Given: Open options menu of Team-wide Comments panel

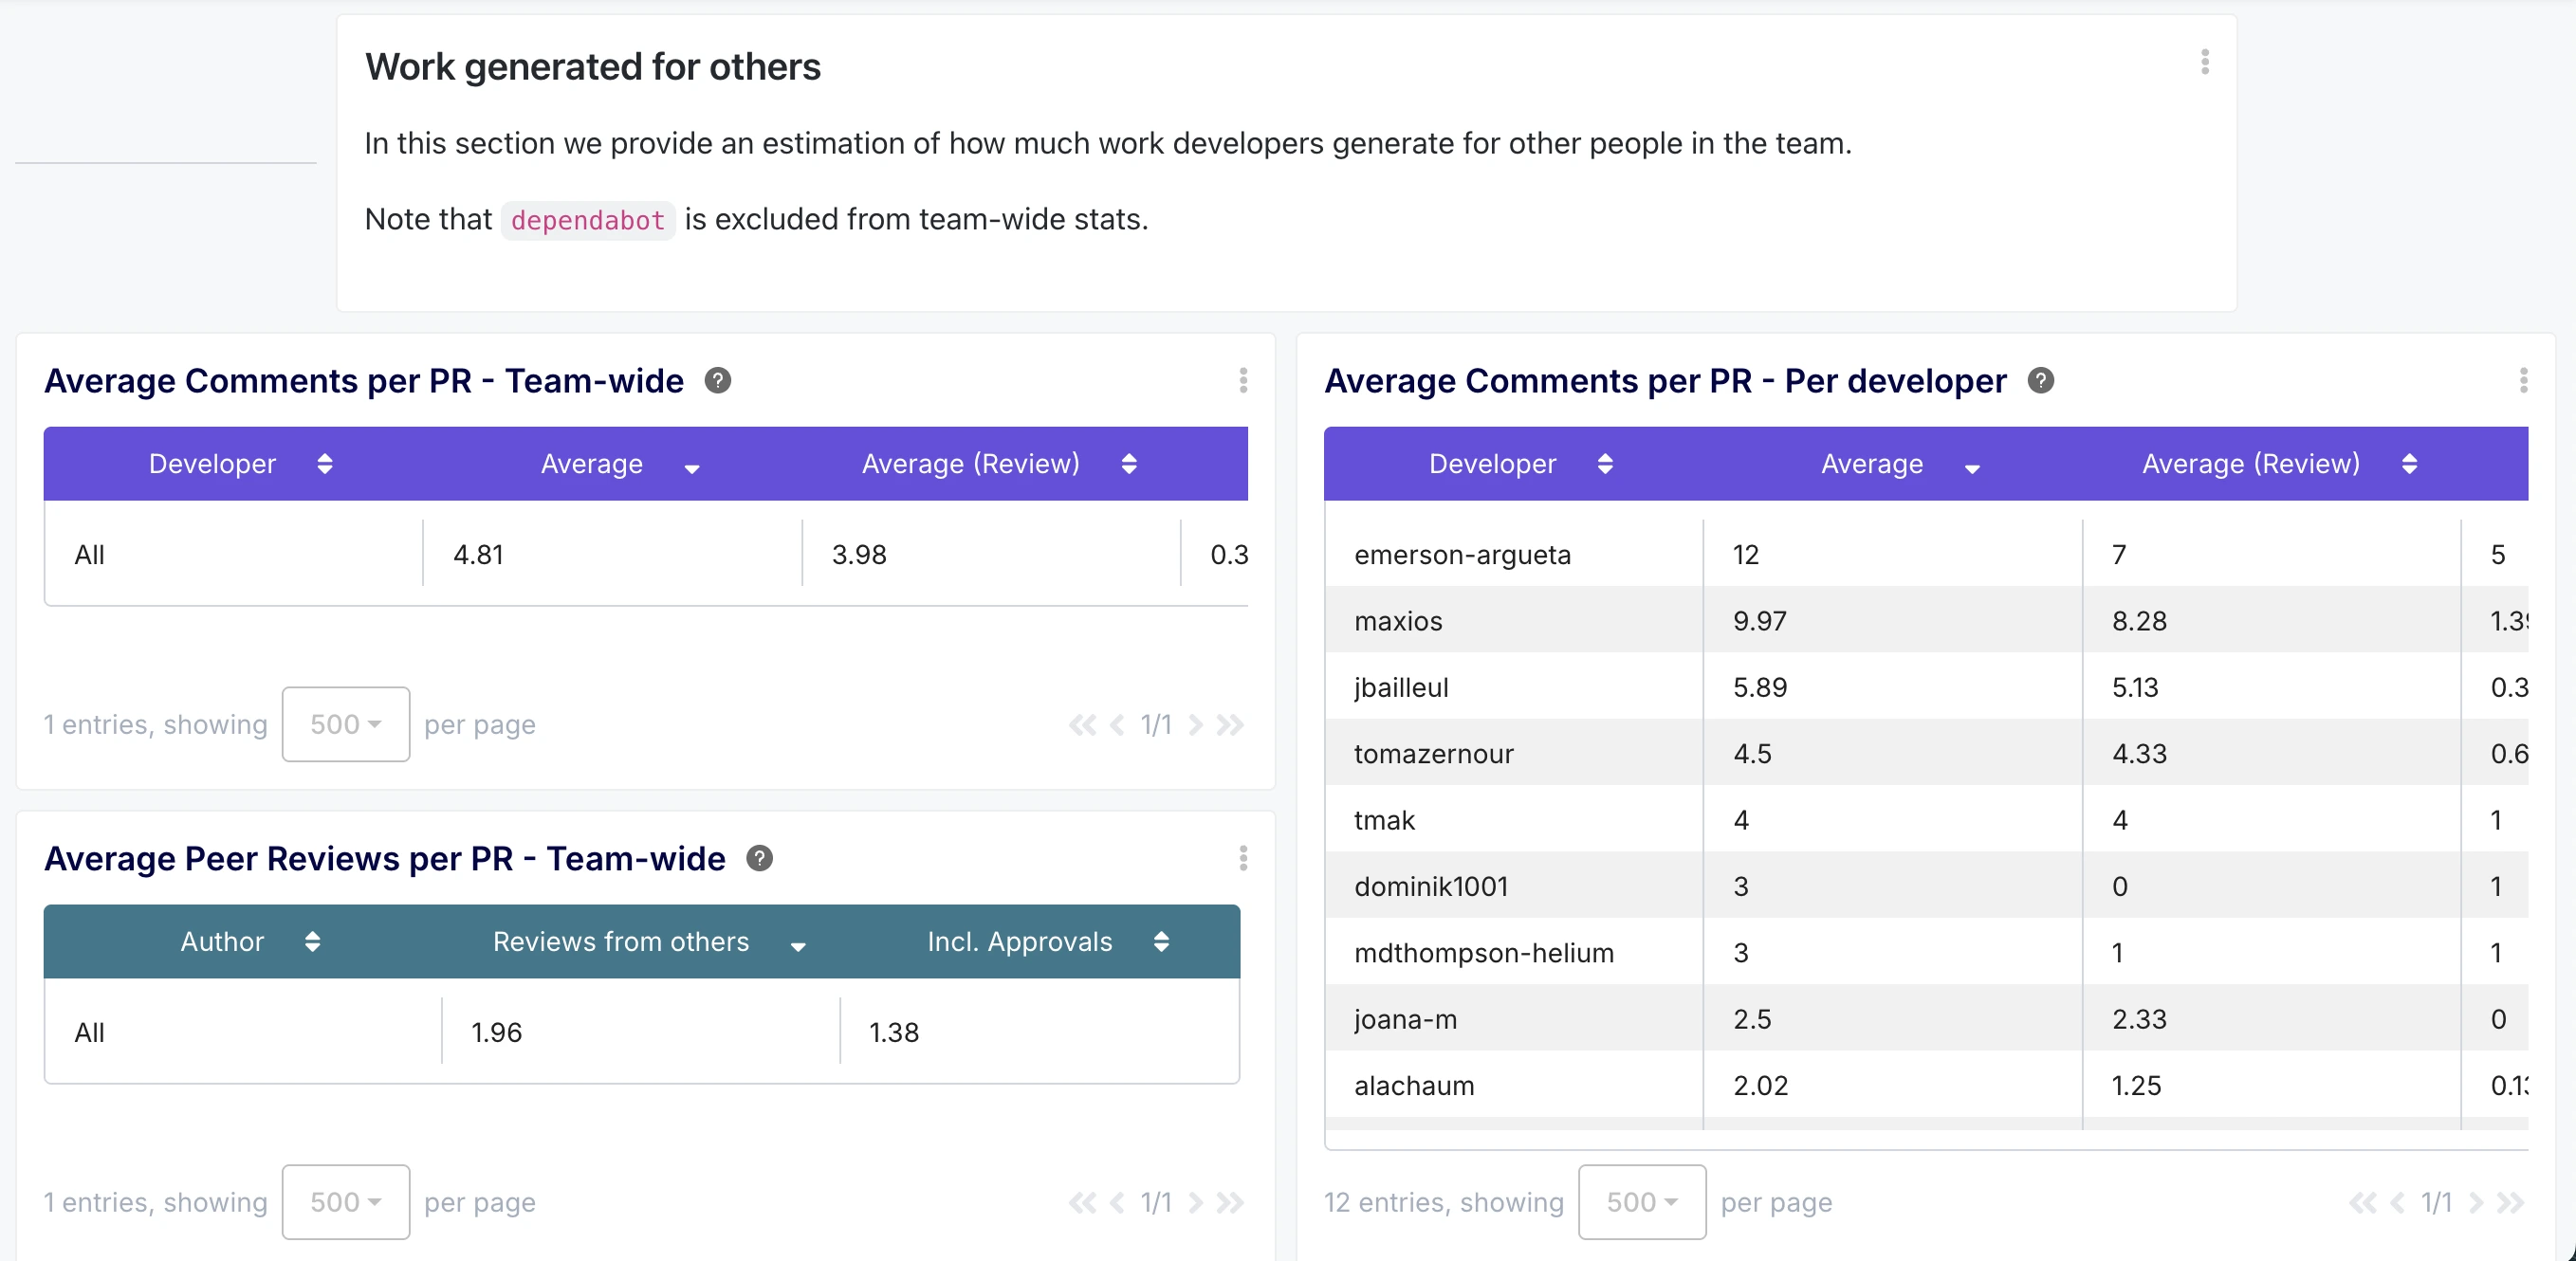Looking at the screenshot, I should click(x=1242, y=381).
